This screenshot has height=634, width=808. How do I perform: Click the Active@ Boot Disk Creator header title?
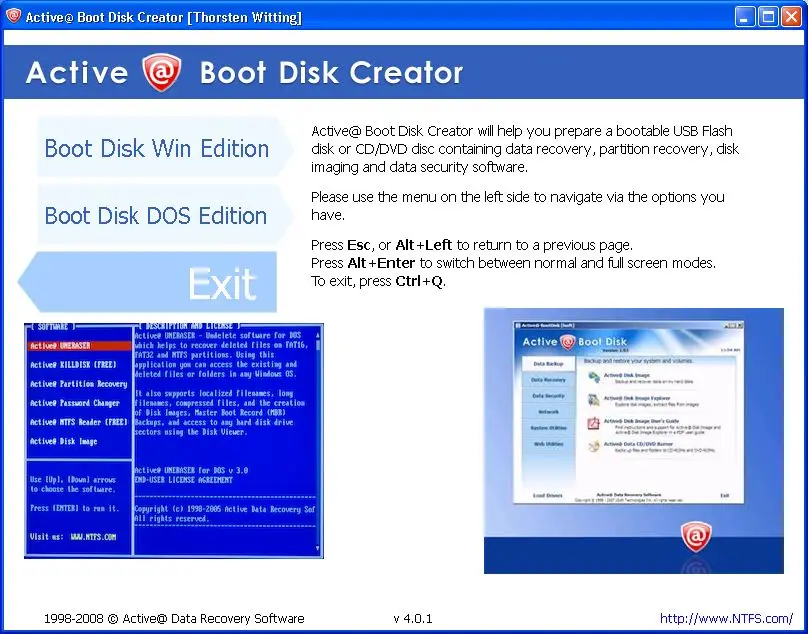point(244,72)
